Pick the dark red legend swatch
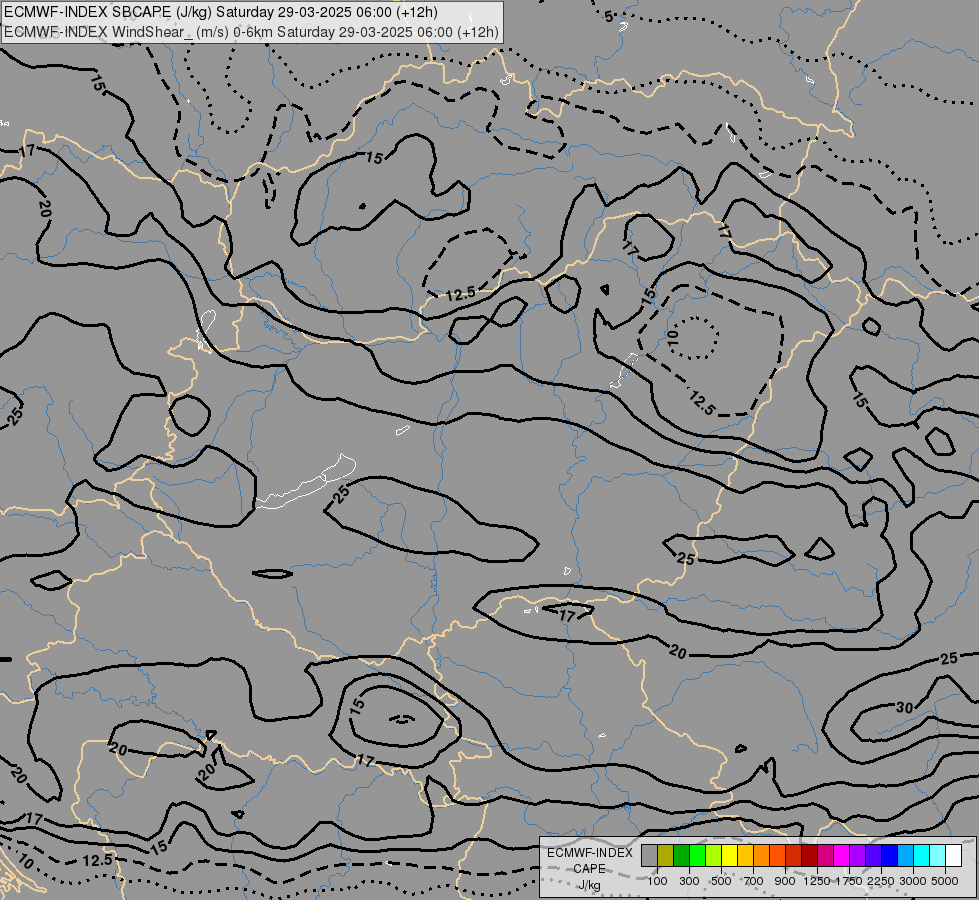979x900 pixels. pos(809,856)
